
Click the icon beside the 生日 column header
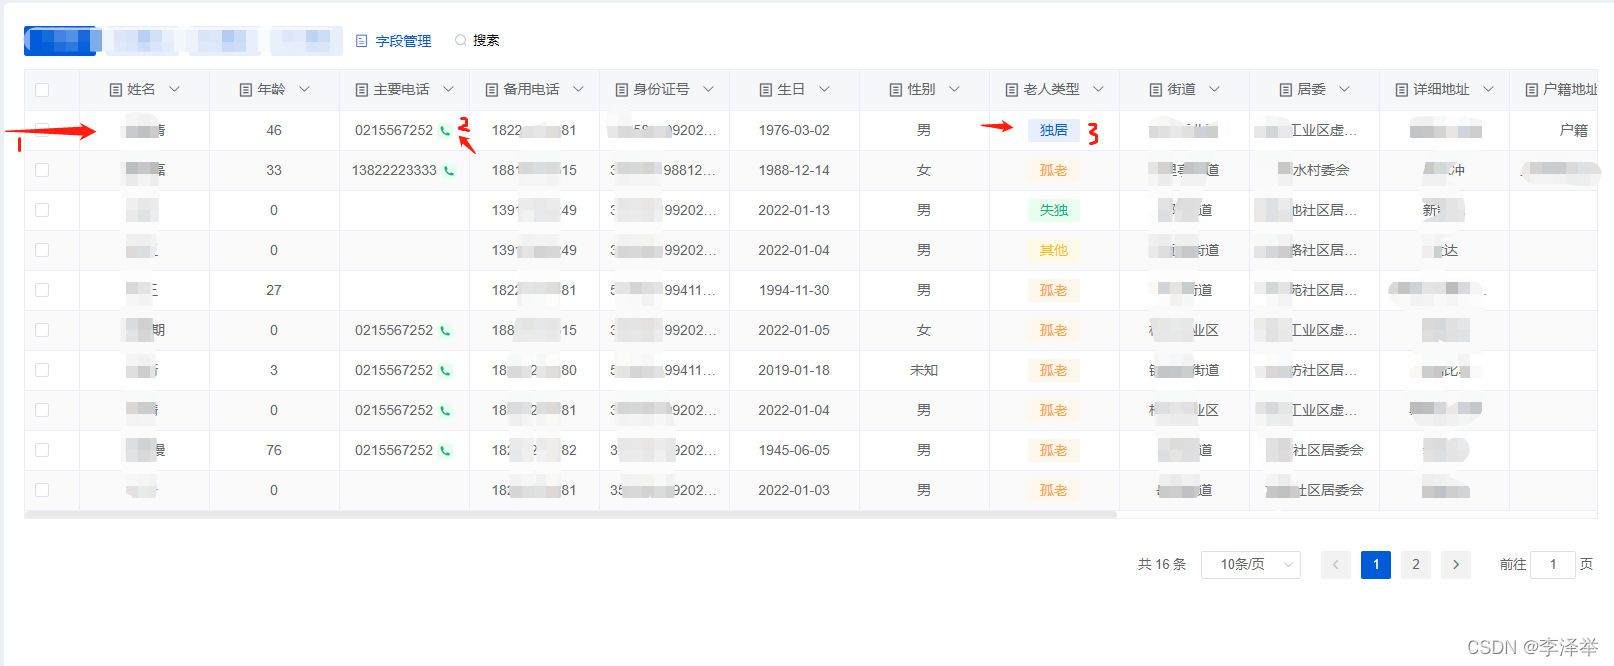pyautogui.click(x=765, y=90)
